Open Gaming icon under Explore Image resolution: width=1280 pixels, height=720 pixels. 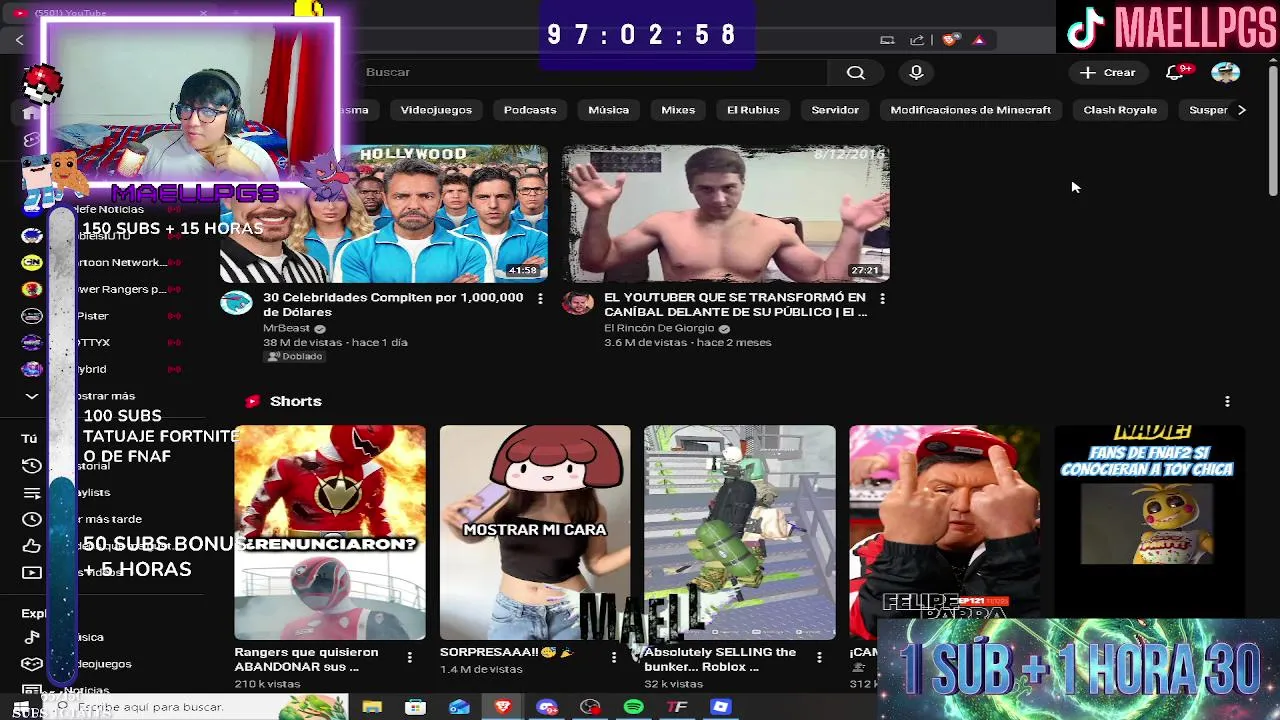click(32, 664)
